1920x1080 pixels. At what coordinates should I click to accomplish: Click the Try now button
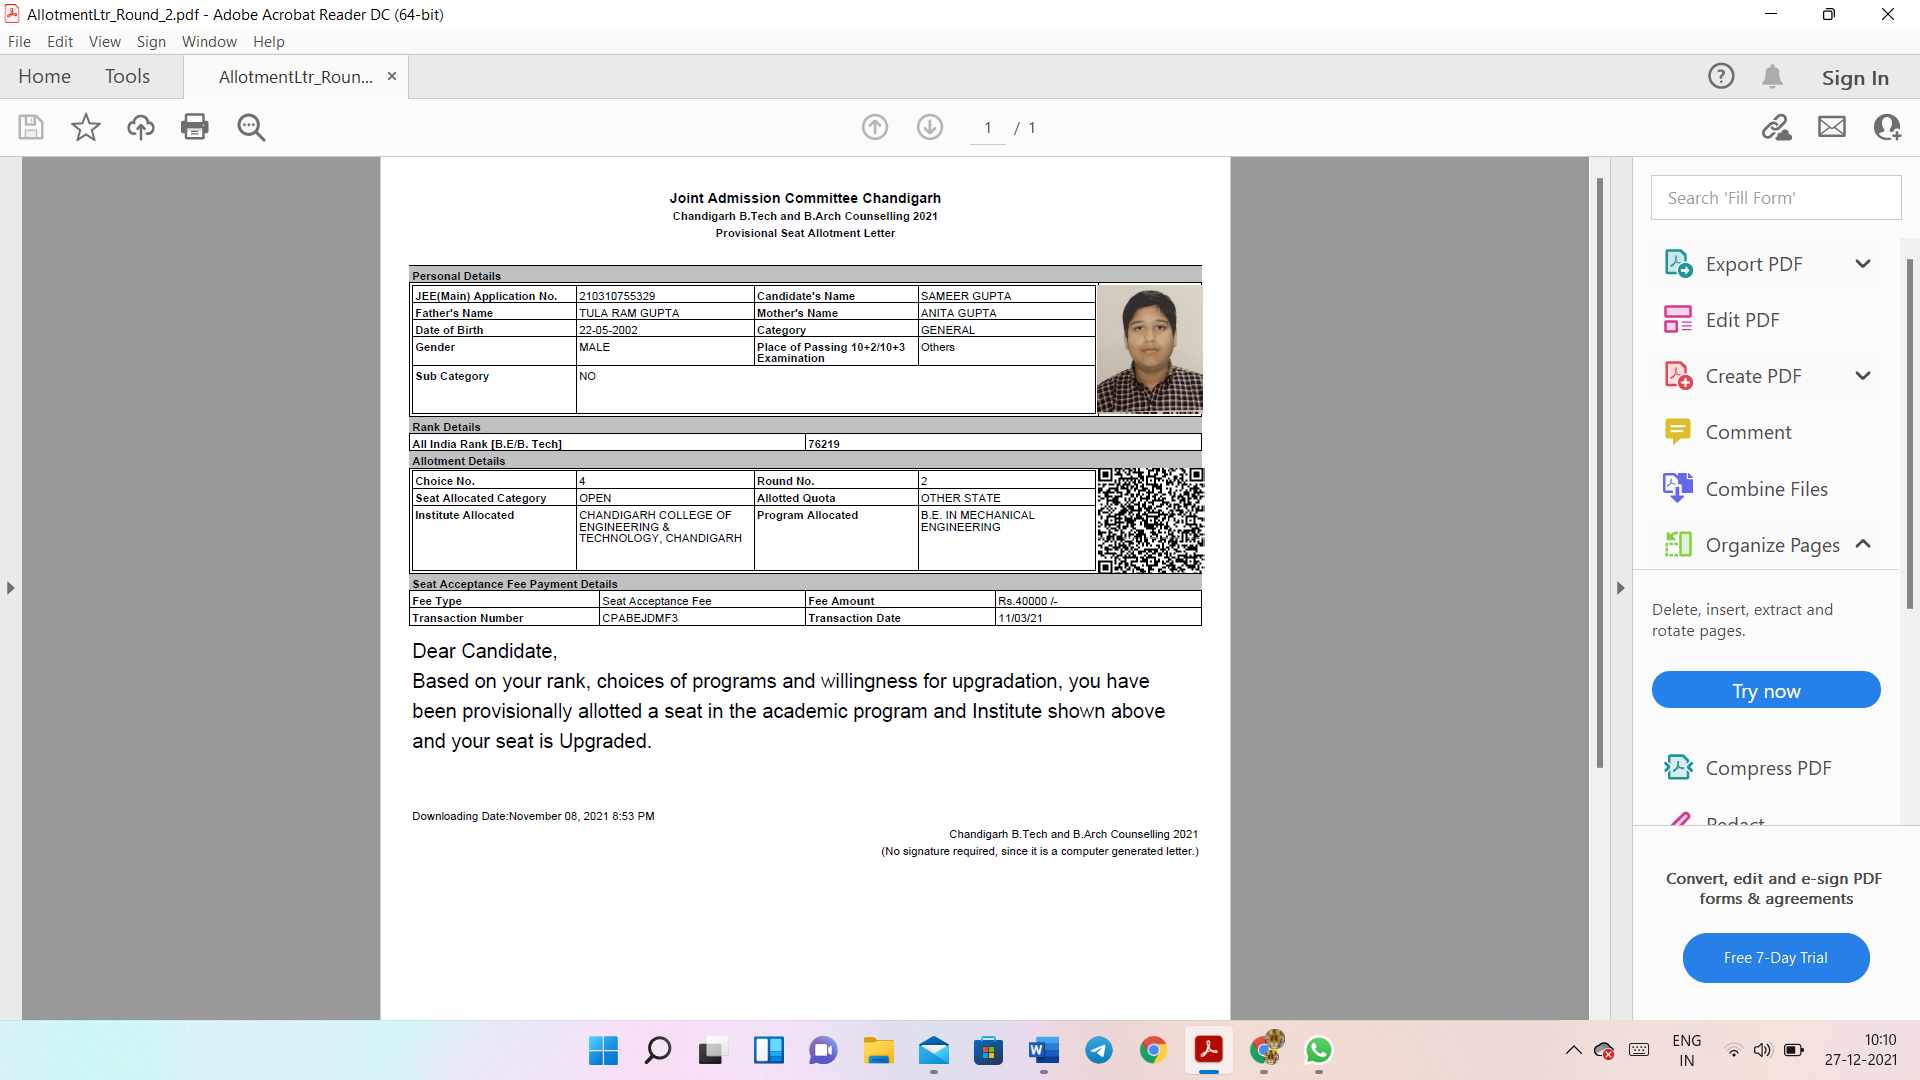coord(1766,691)
